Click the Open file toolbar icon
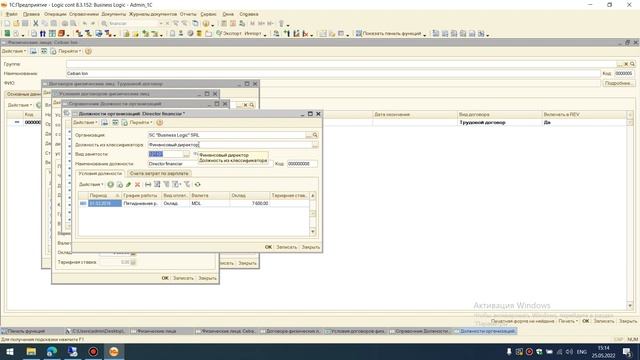 pos(16,24)
